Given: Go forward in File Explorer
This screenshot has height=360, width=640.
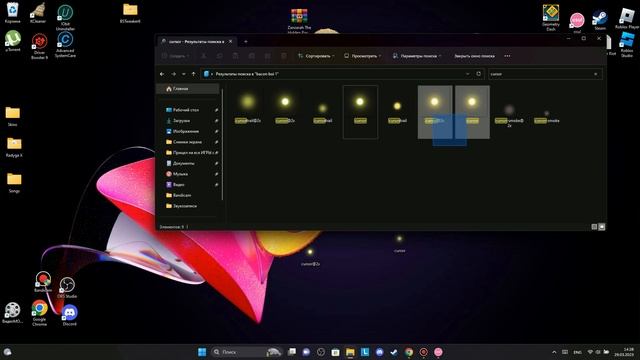Looking at the screenshot, I should [x=173, y=74].
